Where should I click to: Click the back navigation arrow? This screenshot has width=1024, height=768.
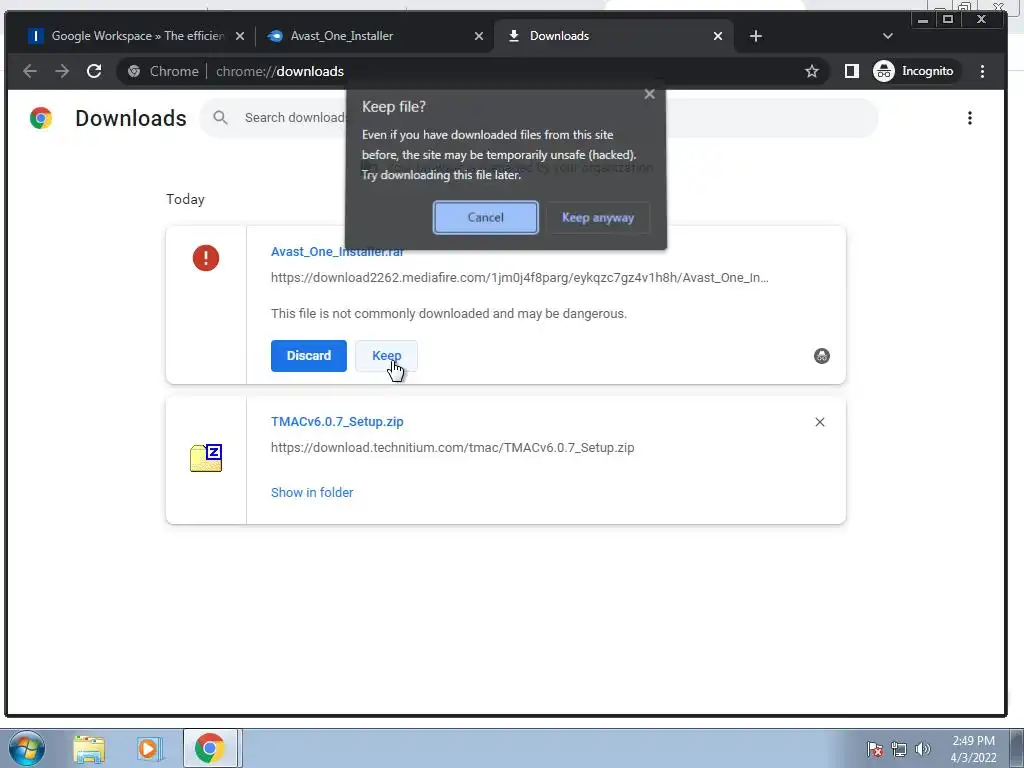pyautogui.click(x=30, y=71)
